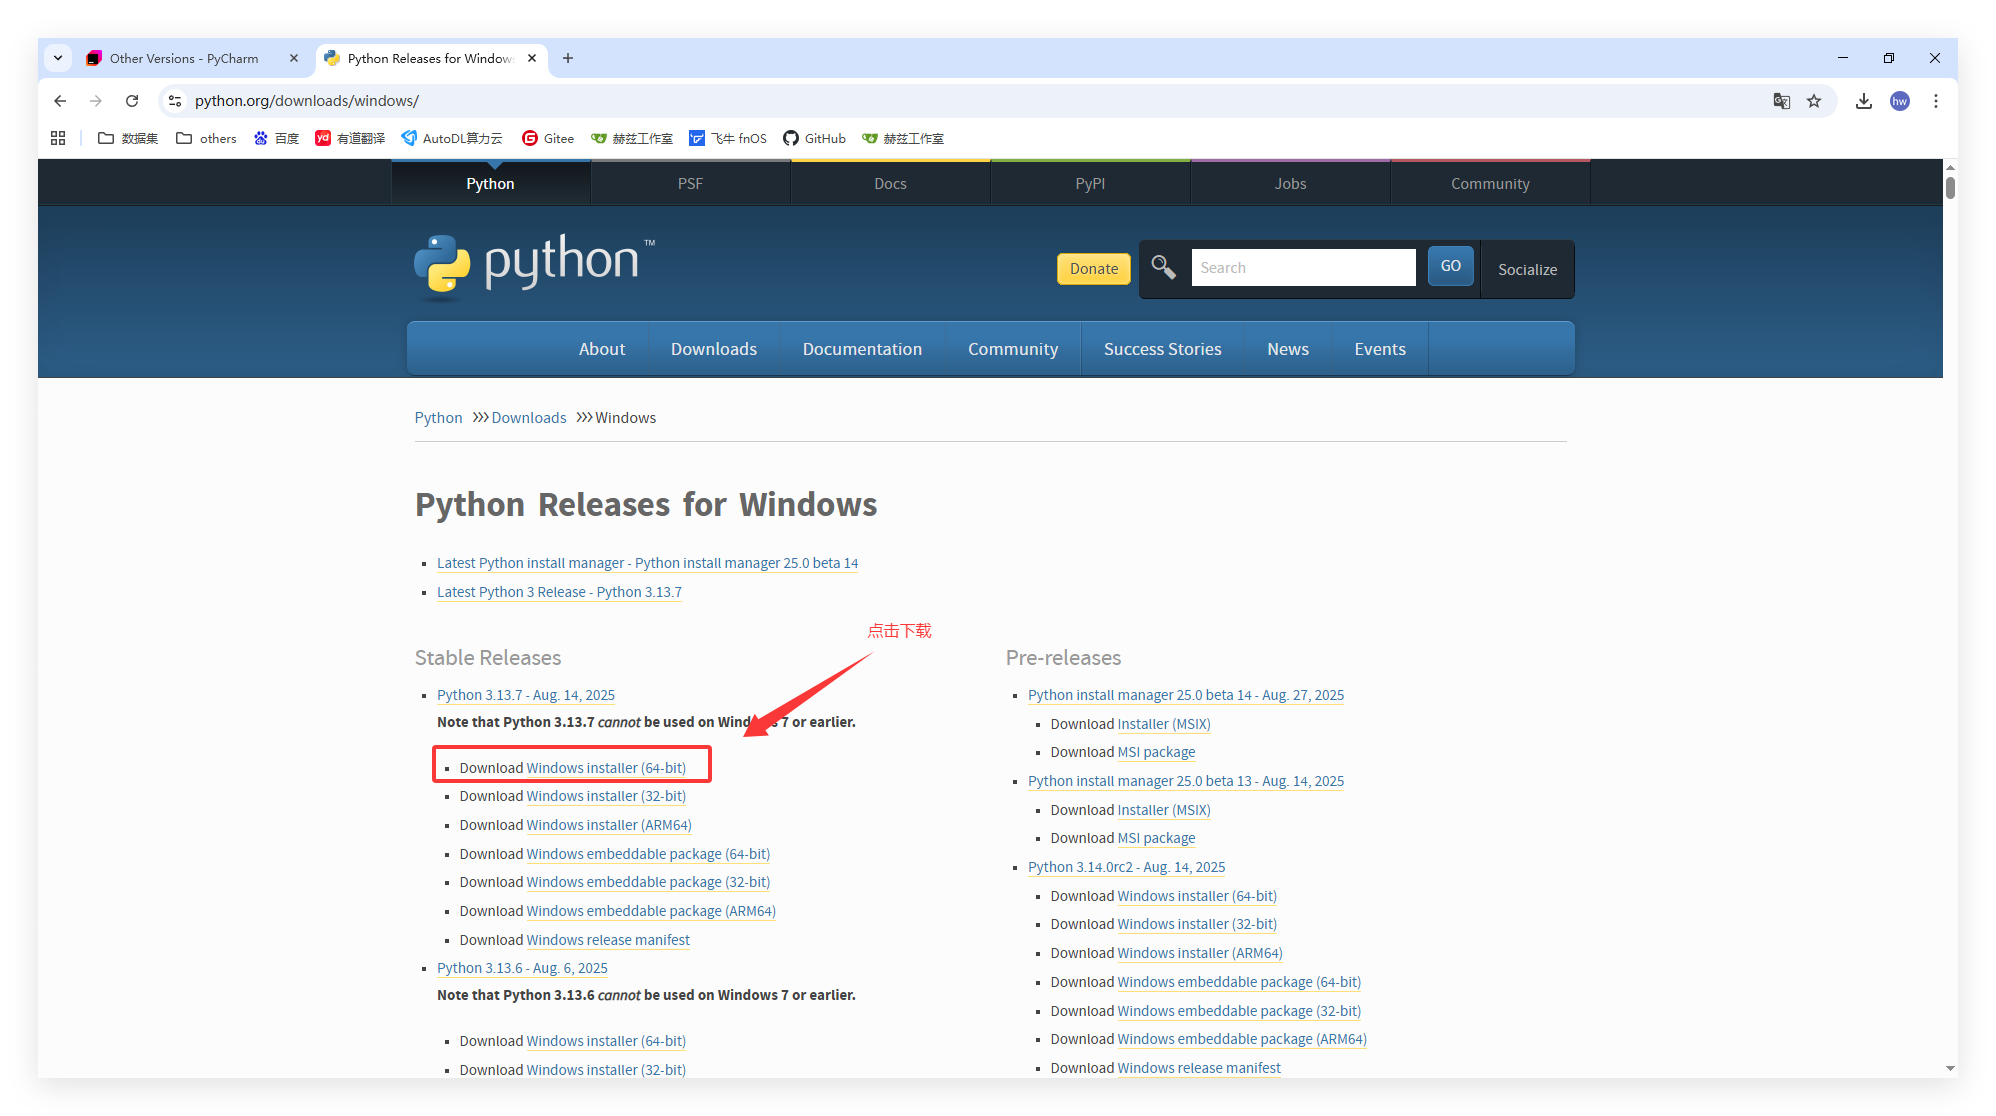1996x1116 pixels.
Task: Open the others bookmarks folder
Action: tap(206, 138)
